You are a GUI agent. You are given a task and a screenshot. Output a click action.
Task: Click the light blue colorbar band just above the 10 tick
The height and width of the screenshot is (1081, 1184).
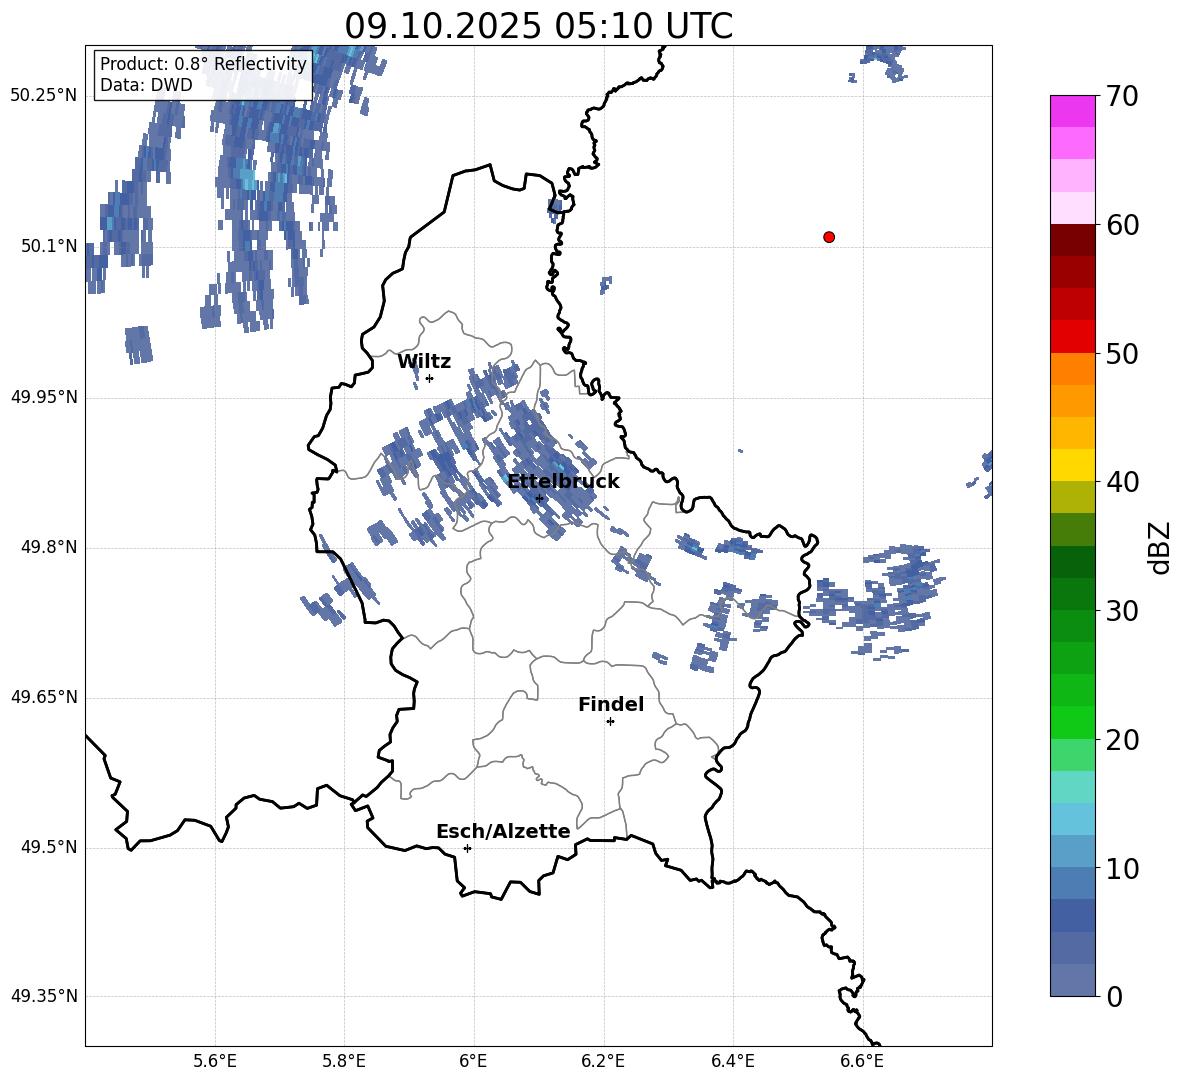[1072, 852]
